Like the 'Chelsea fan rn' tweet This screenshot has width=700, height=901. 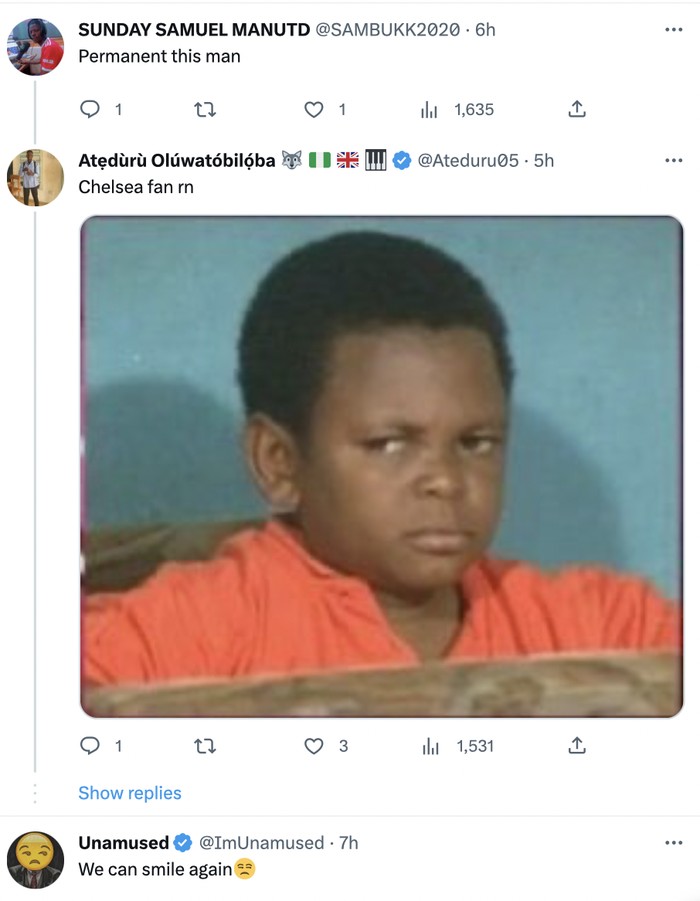[x=314, y=745]
